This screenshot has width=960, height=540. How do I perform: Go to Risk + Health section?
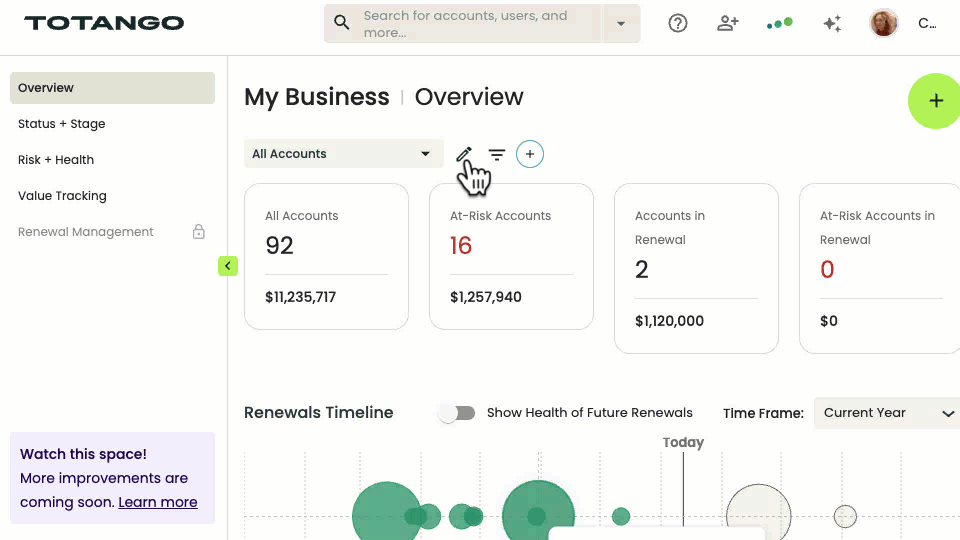[x=56, y=160]
